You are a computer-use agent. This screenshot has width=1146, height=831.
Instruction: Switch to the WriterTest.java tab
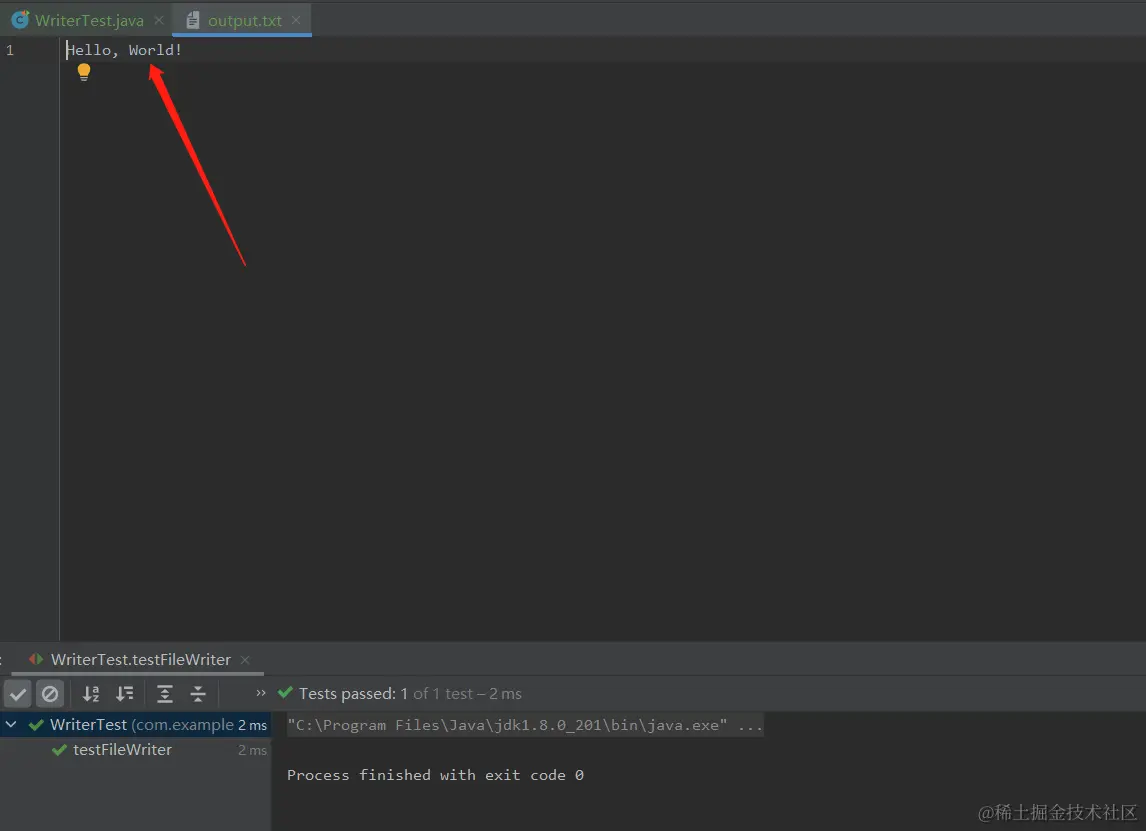click(88, 20)
